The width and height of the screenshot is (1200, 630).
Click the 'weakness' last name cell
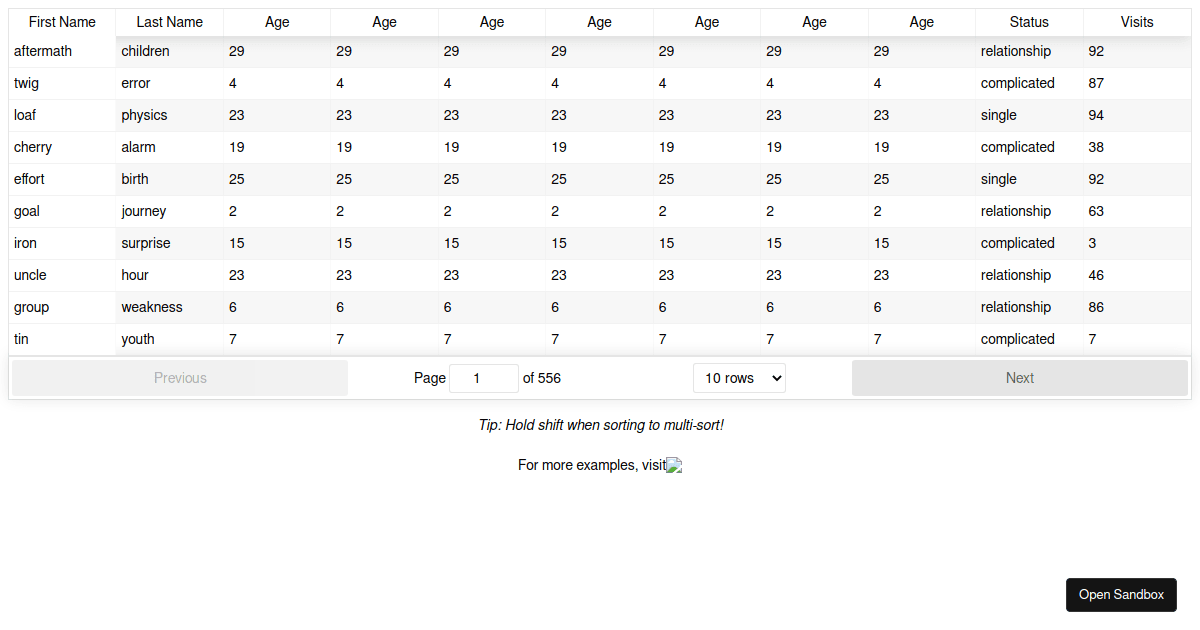[x=170, y=307]
